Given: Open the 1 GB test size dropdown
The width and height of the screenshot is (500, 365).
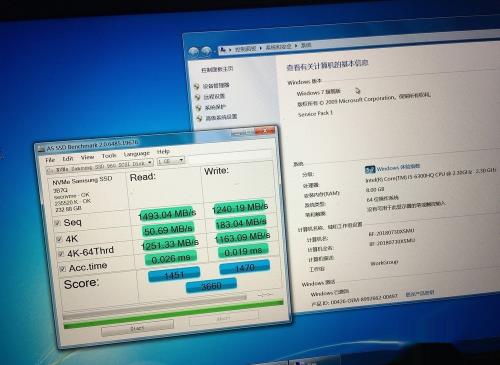Looking at the screenshot, I should pos(170,161).
